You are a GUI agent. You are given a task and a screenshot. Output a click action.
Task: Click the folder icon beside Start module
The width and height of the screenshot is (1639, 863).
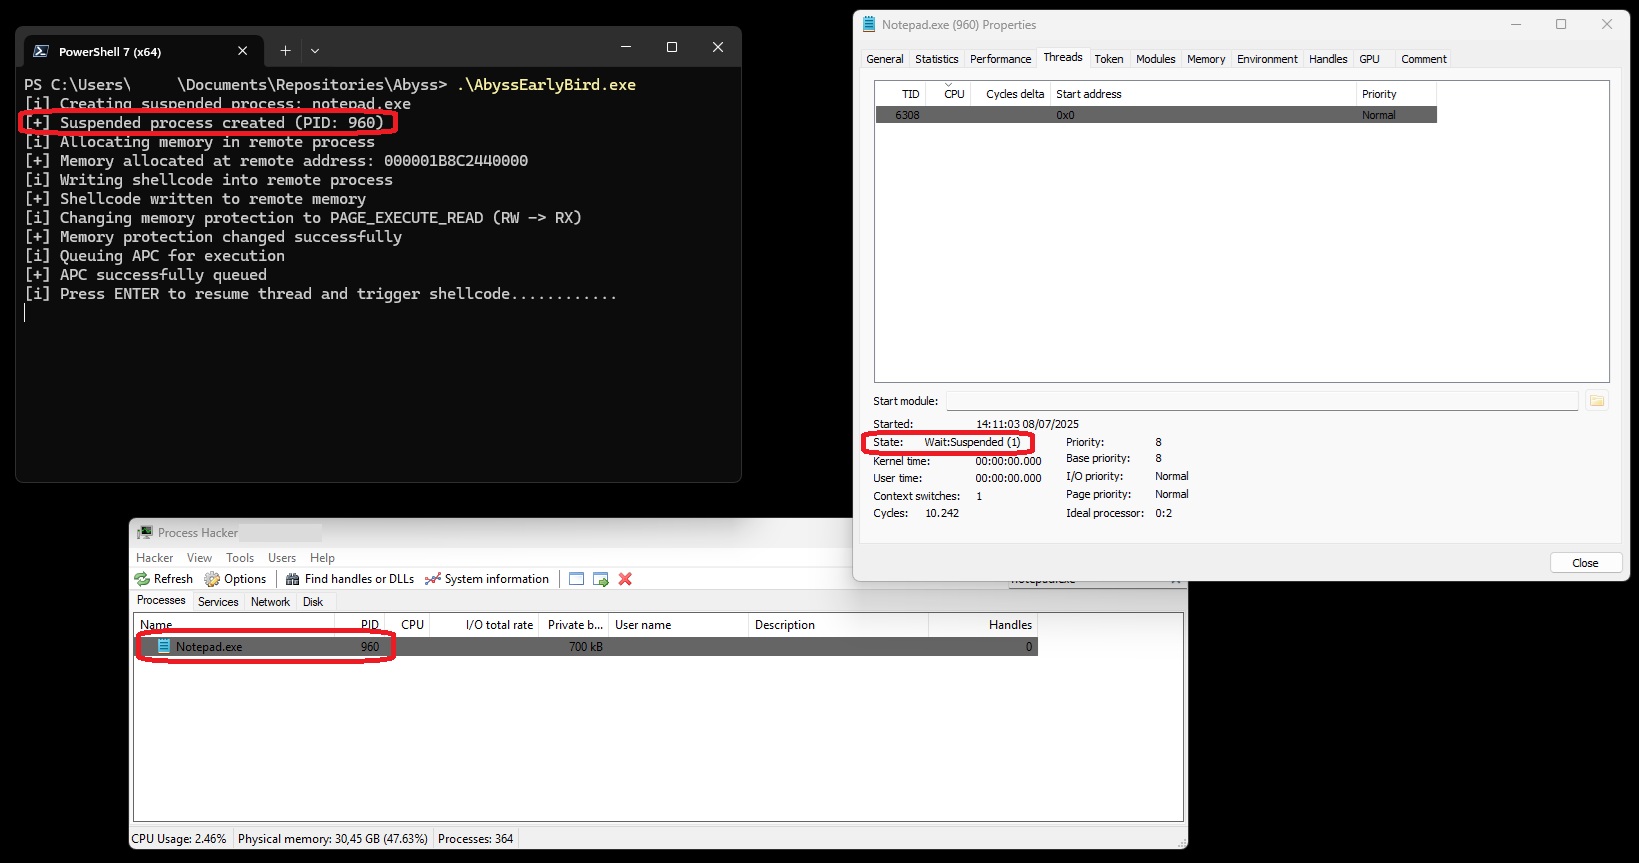click(x=1597, y=401)
